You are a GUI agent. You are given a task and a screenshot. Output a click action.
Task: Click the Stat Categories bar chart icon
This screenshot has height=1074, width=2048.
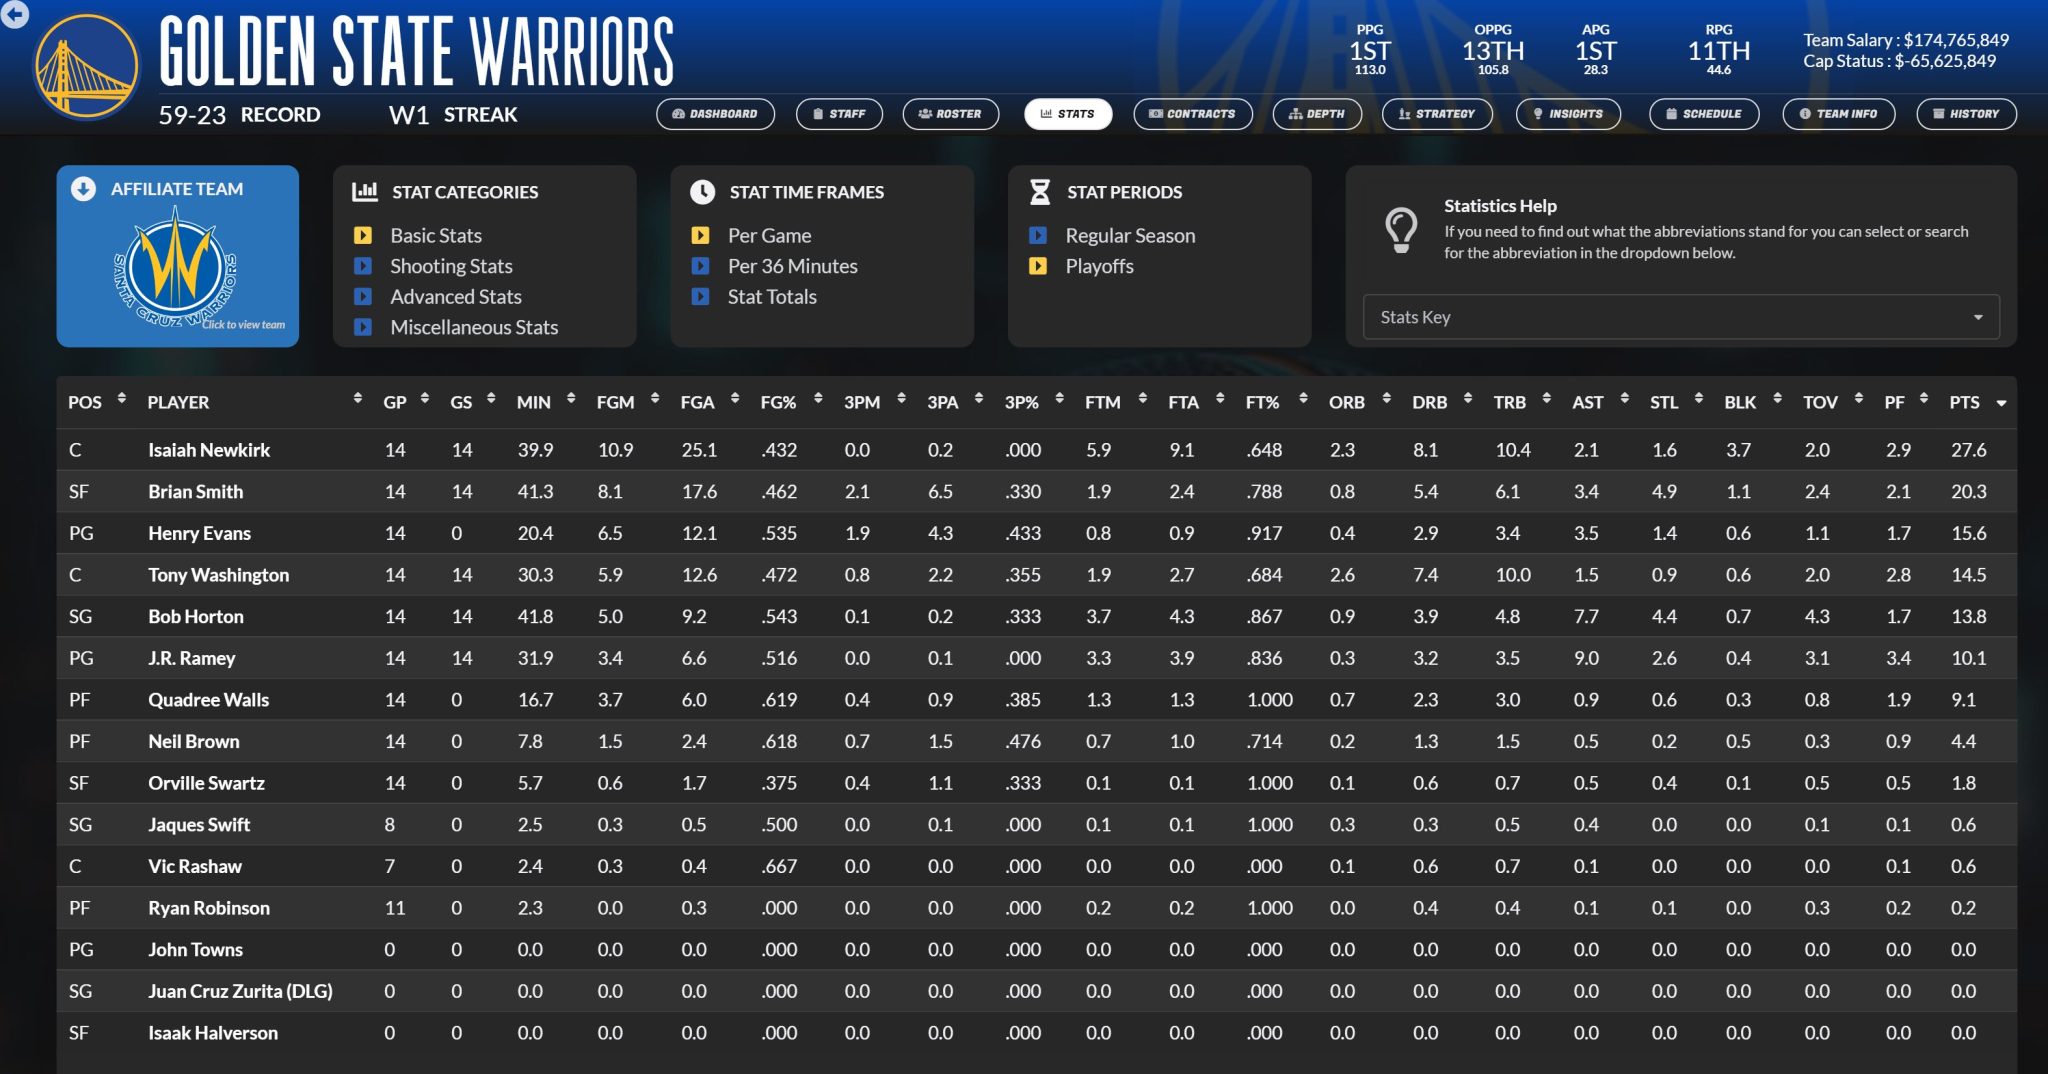click(365, 192)
